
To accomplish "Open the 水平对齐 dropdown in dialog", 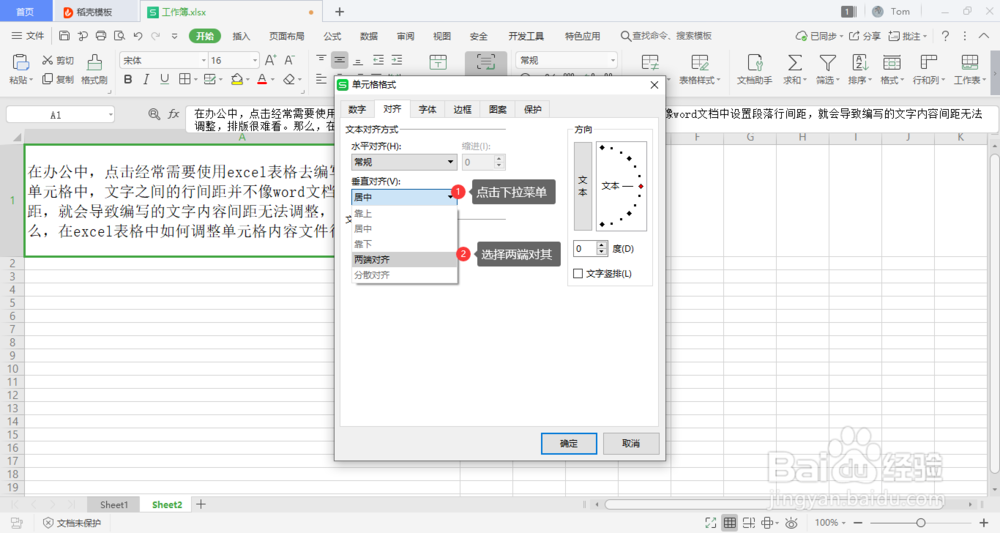I will coord(404,162).
